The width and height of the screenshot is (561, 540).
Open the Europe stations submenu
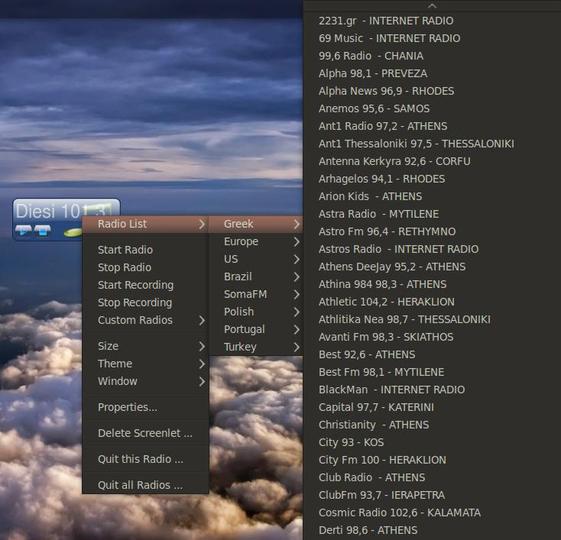click(x=256, y=242)
